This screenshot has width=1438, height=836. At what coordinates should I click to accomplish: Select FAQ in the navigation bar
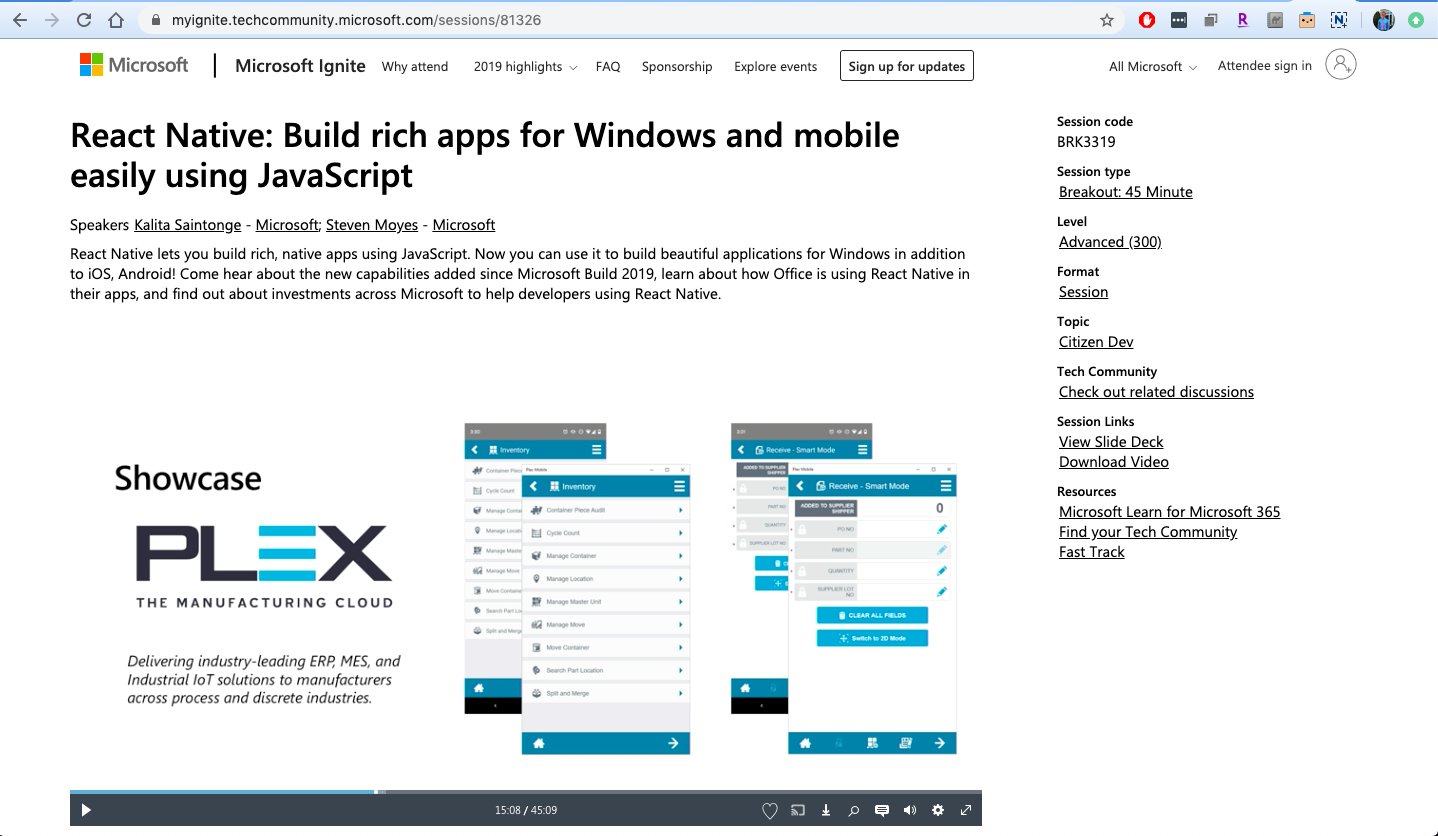pos(607,66)
